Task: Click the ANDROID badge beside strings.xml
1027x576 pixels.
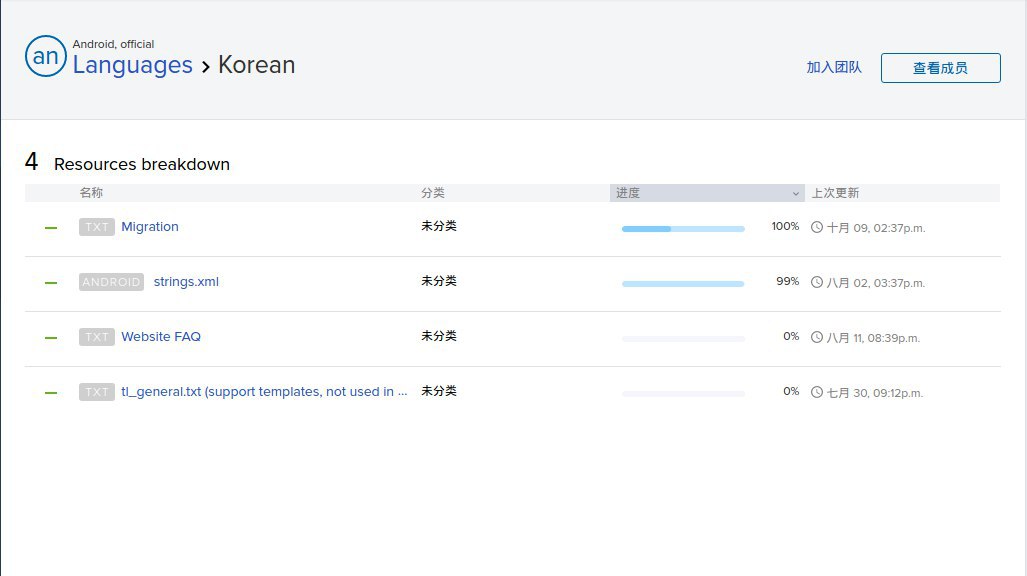Action: click(x=111, y=282)
